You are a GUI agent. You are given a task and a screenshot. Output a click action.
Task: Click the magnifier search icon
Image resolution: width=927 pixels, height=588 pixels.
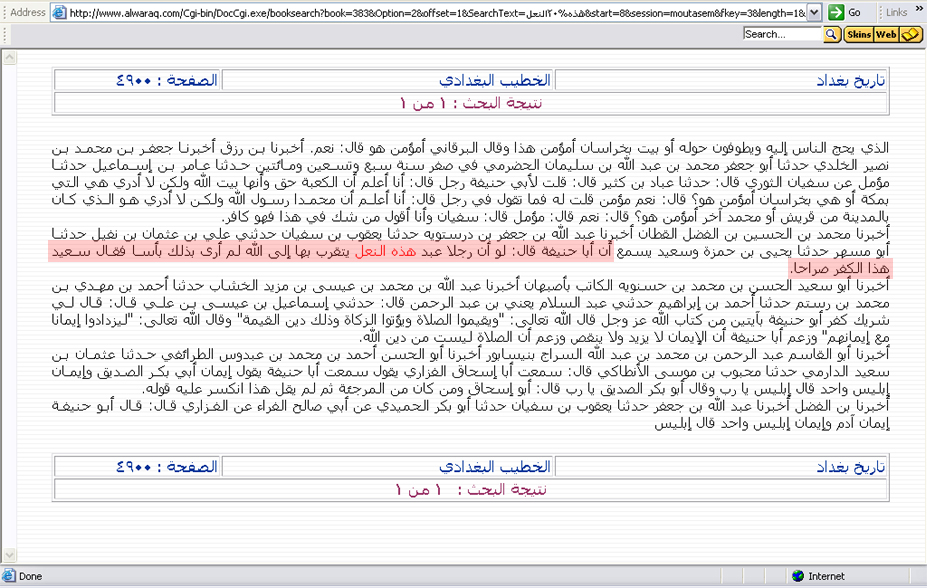tap(831, 34)
